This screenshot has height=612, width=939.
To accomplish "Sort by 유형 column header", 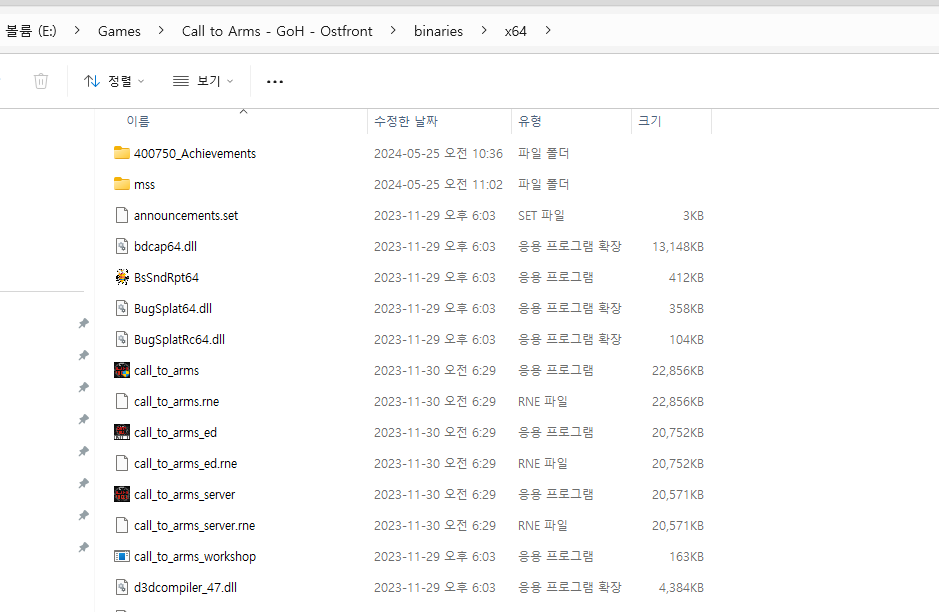I will [x=530, y=121].
